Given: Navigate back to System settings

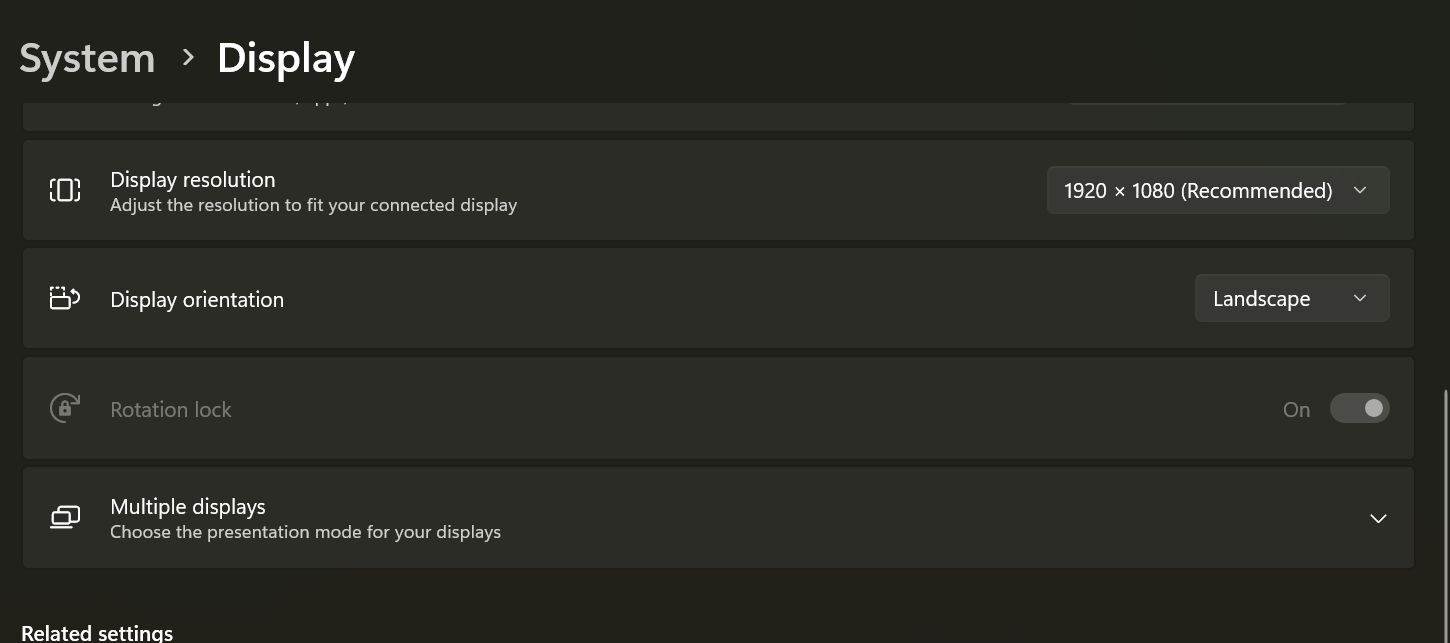Looking at the screenshot, I should 86,59.
